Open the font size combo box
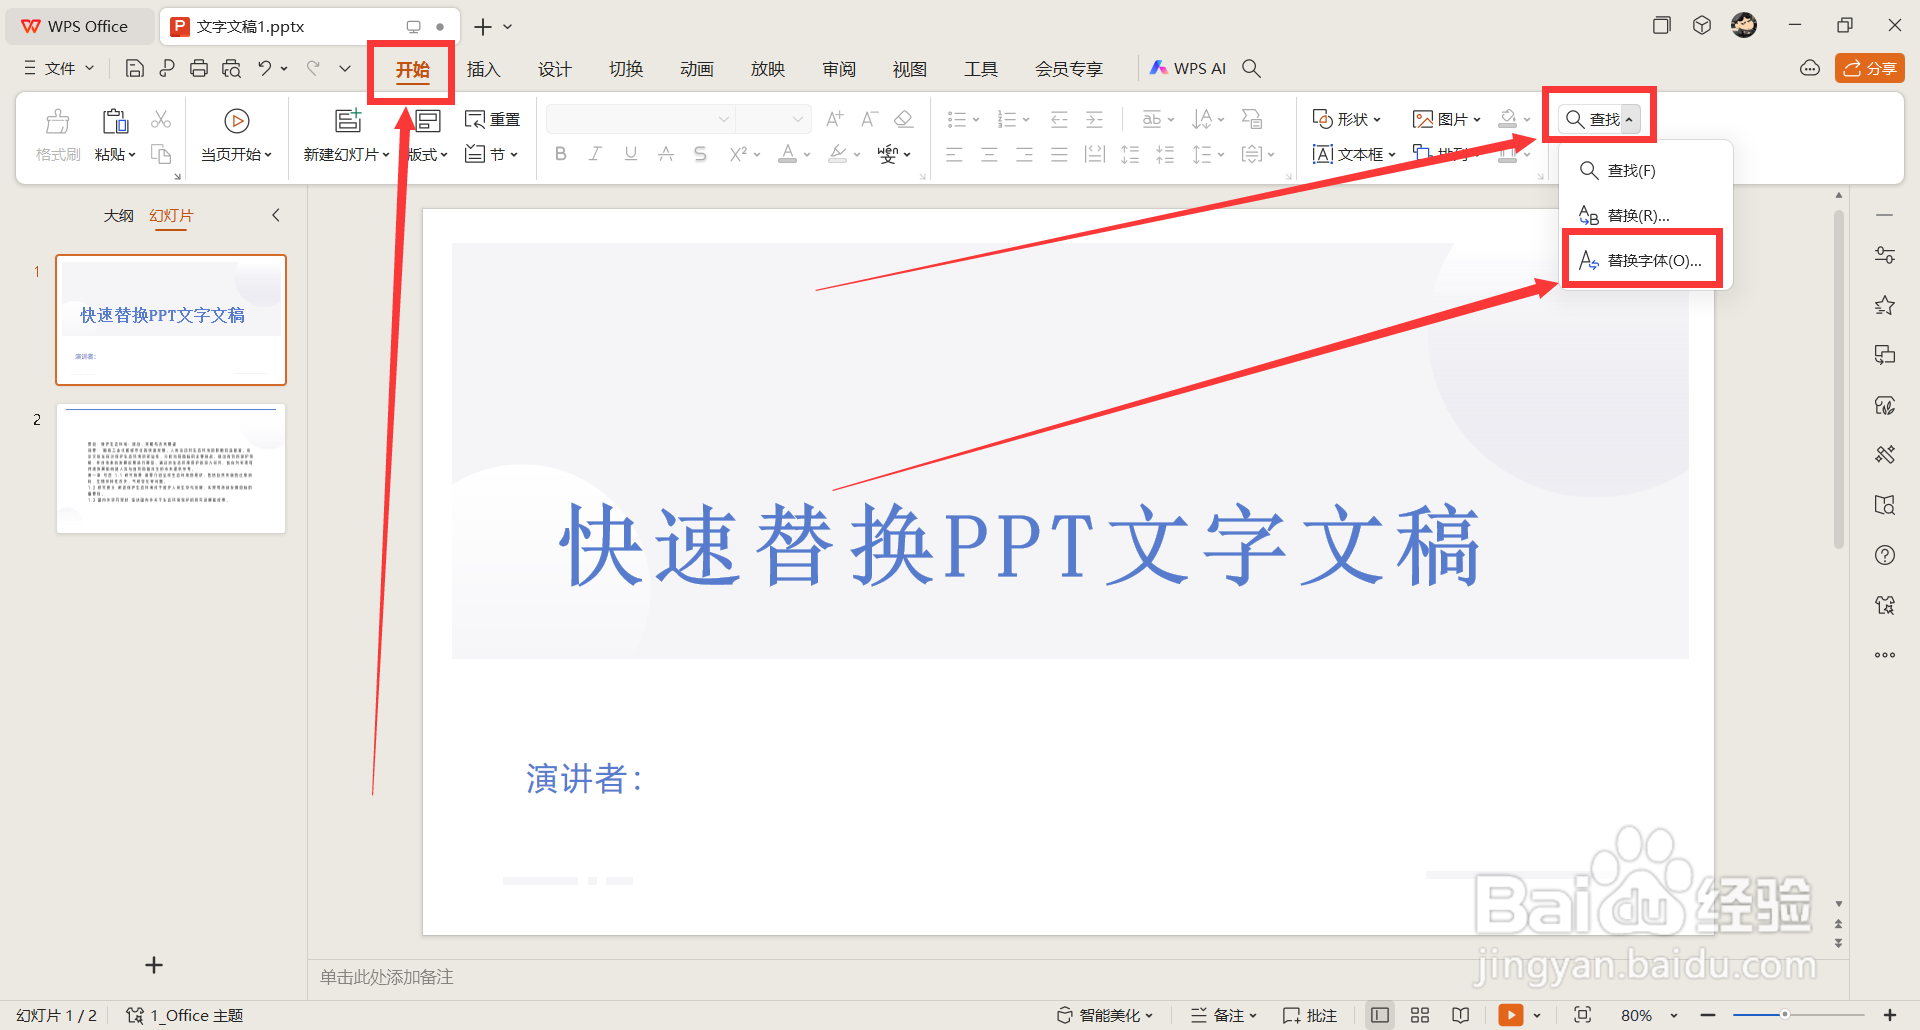Viewport: 1920px width, 1030px height. tap(772, 120)
